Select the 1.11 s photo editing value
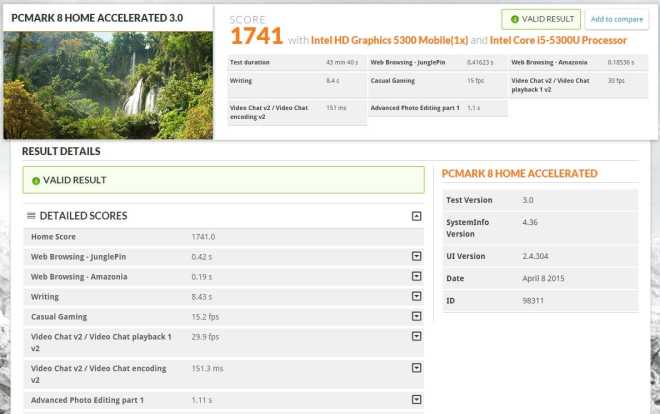This screenshot has height=414, width=660. coord(202,400)
